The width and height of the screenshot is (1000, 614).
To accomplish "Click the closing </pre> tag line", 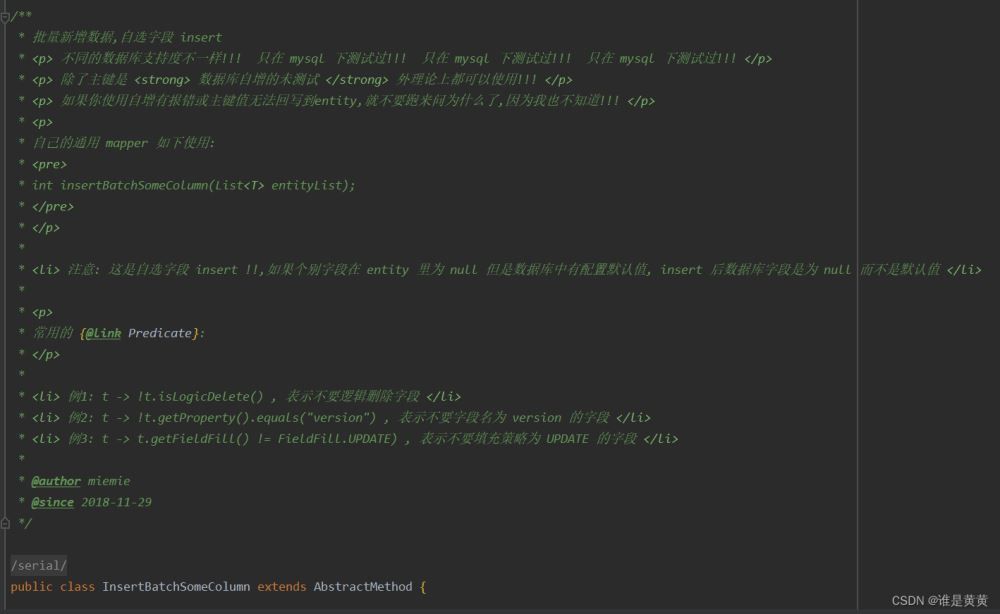I will tap(52, 206).
